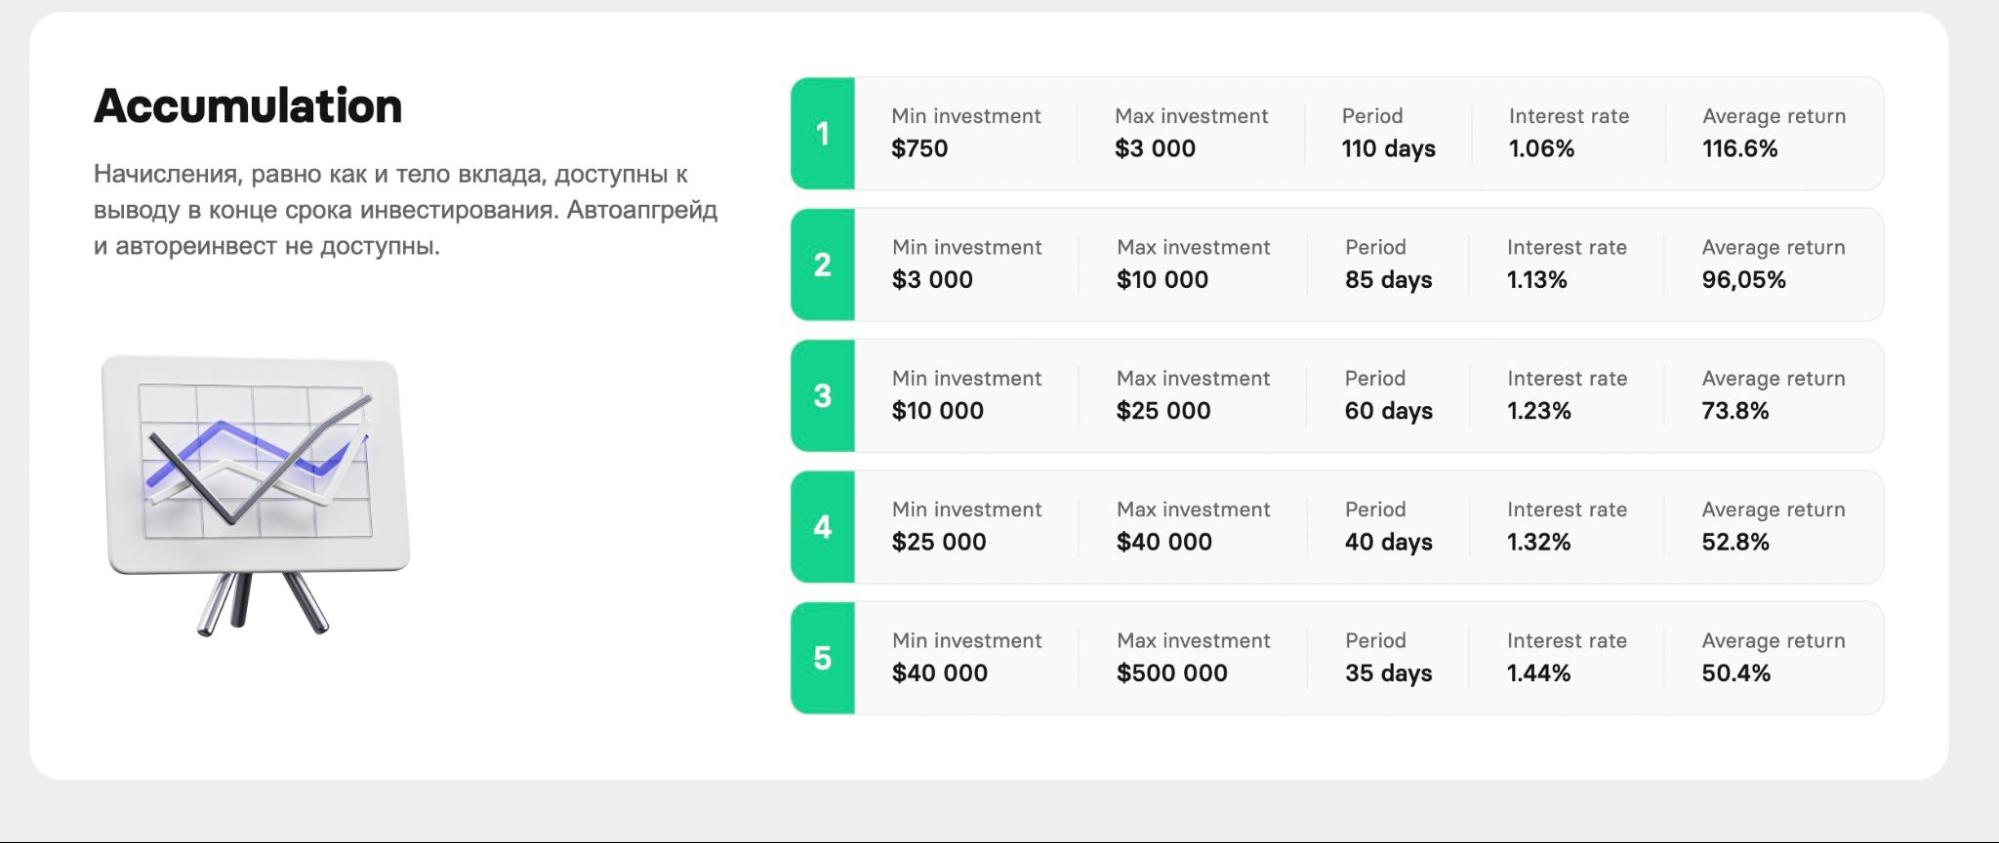
Task: Click the $750 min investment value
Action: pos(919,149)
